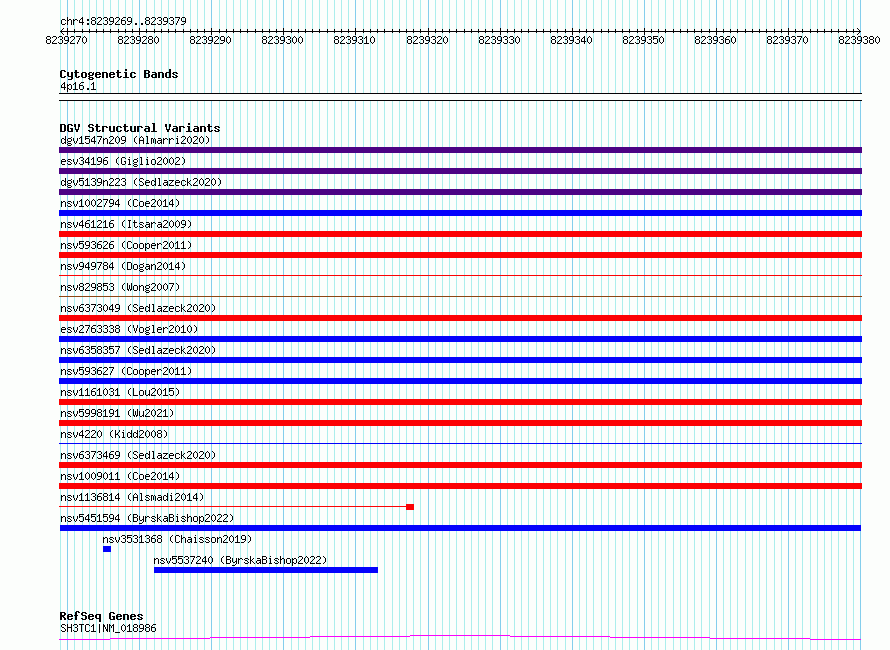Select nsv1009011 (Coe2014) variant label

[120, 476]
